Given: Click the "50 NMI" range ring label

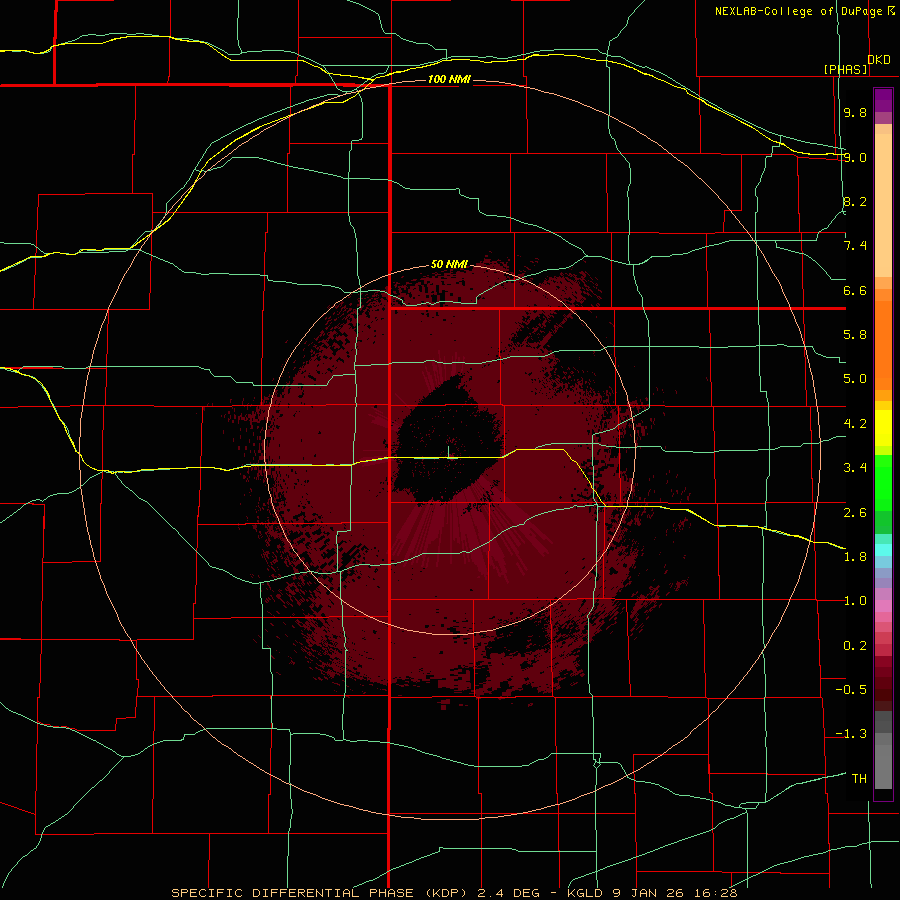Looking at the screenshot, I should pyautogui.click(x=449, y=265).
